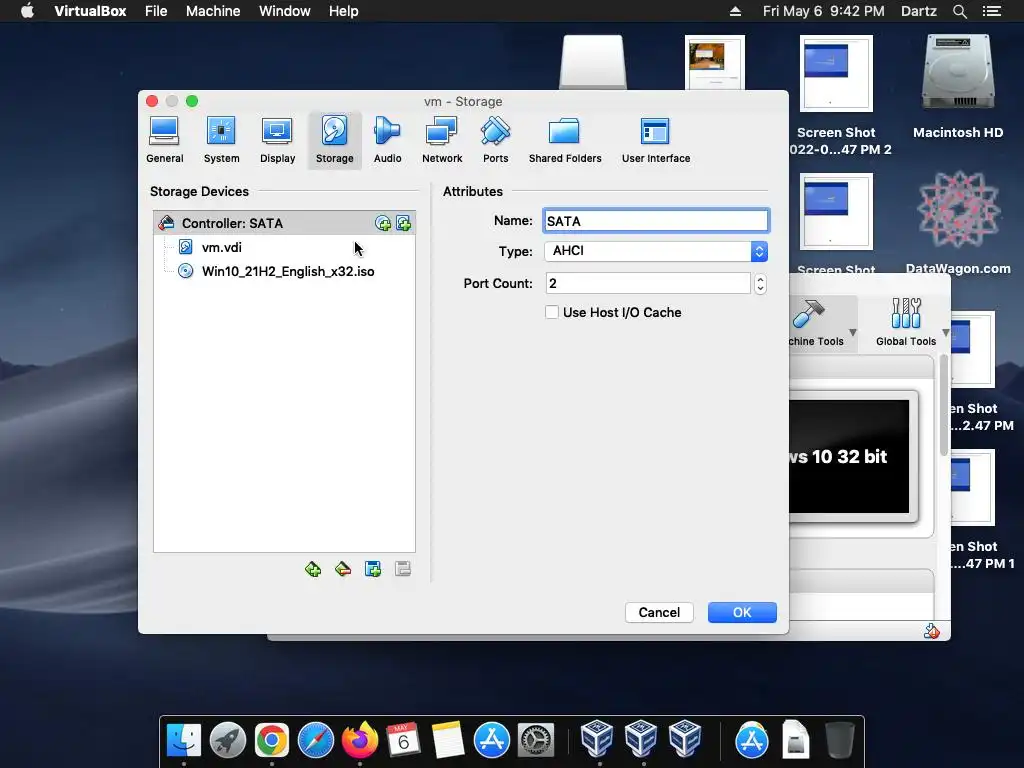
Task: Add optical drive to SATA controller
Action: click(x=383, y=223)
